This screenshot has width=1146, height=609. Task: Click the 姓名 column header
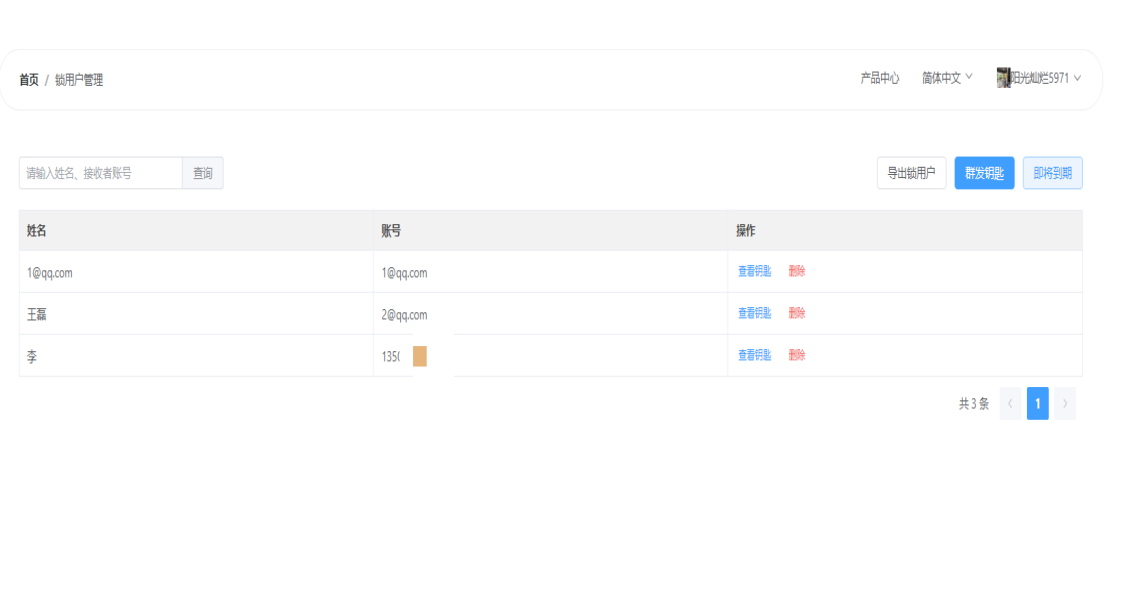37,231
